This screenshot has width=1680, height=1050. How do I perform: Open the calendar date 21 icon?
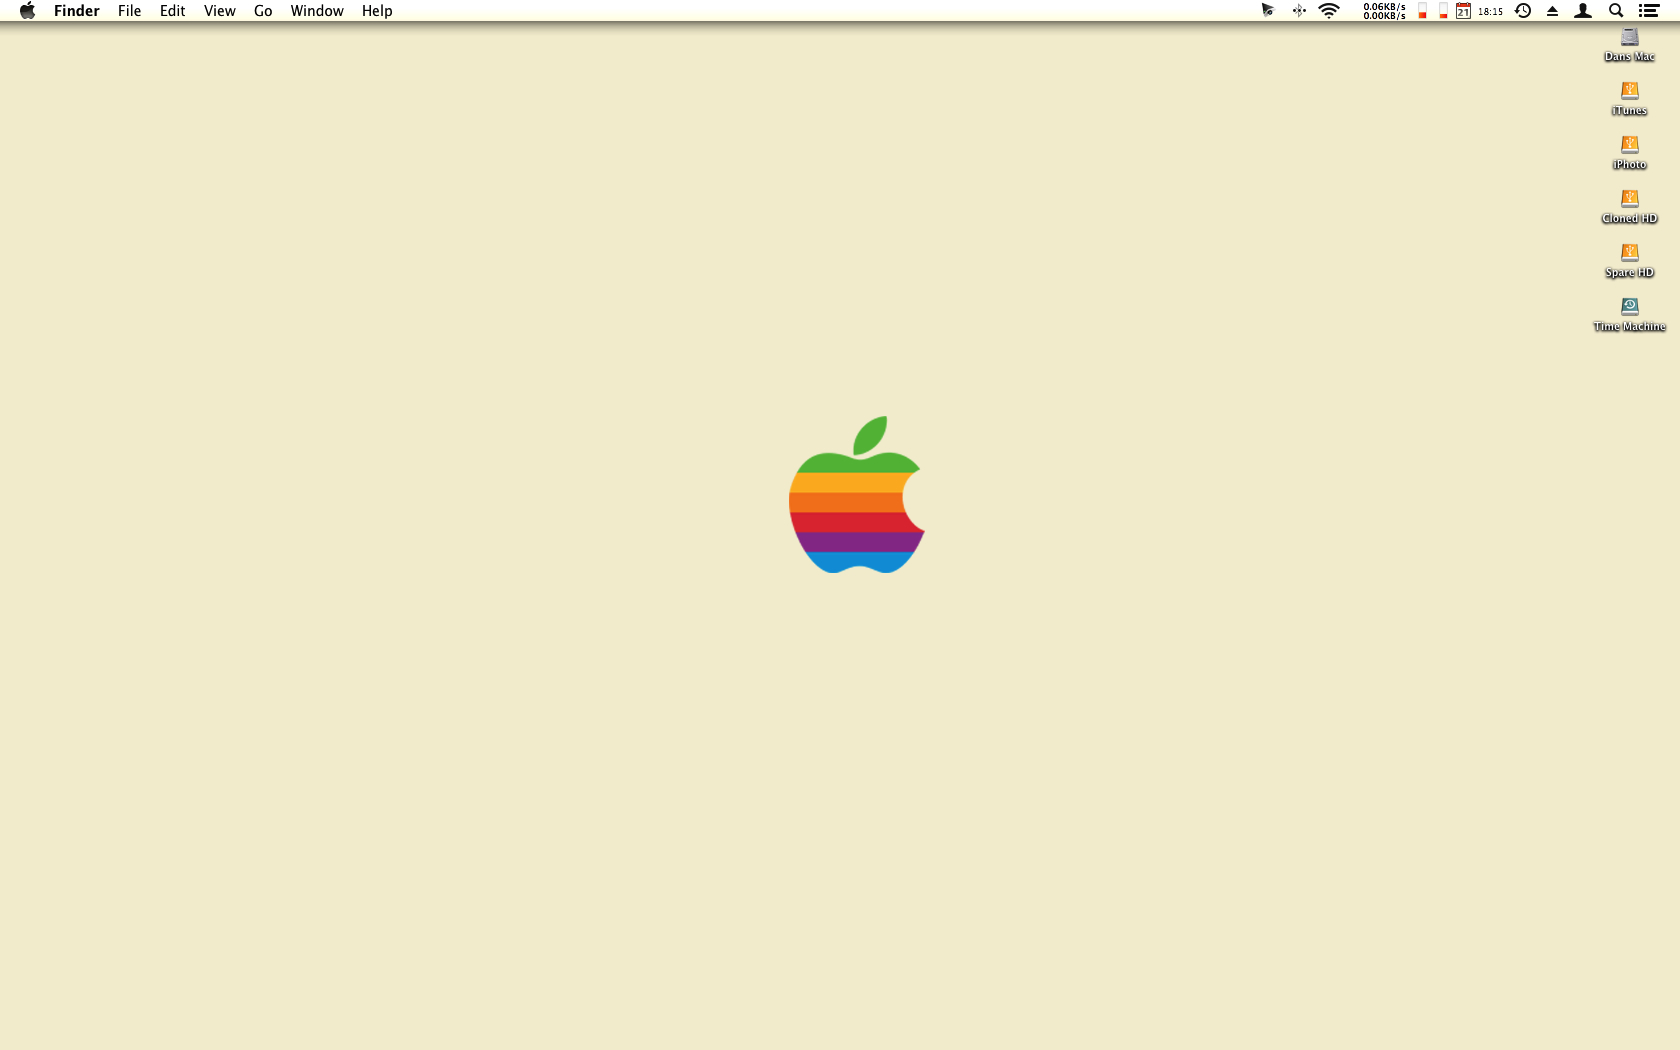coord(1463,11)
